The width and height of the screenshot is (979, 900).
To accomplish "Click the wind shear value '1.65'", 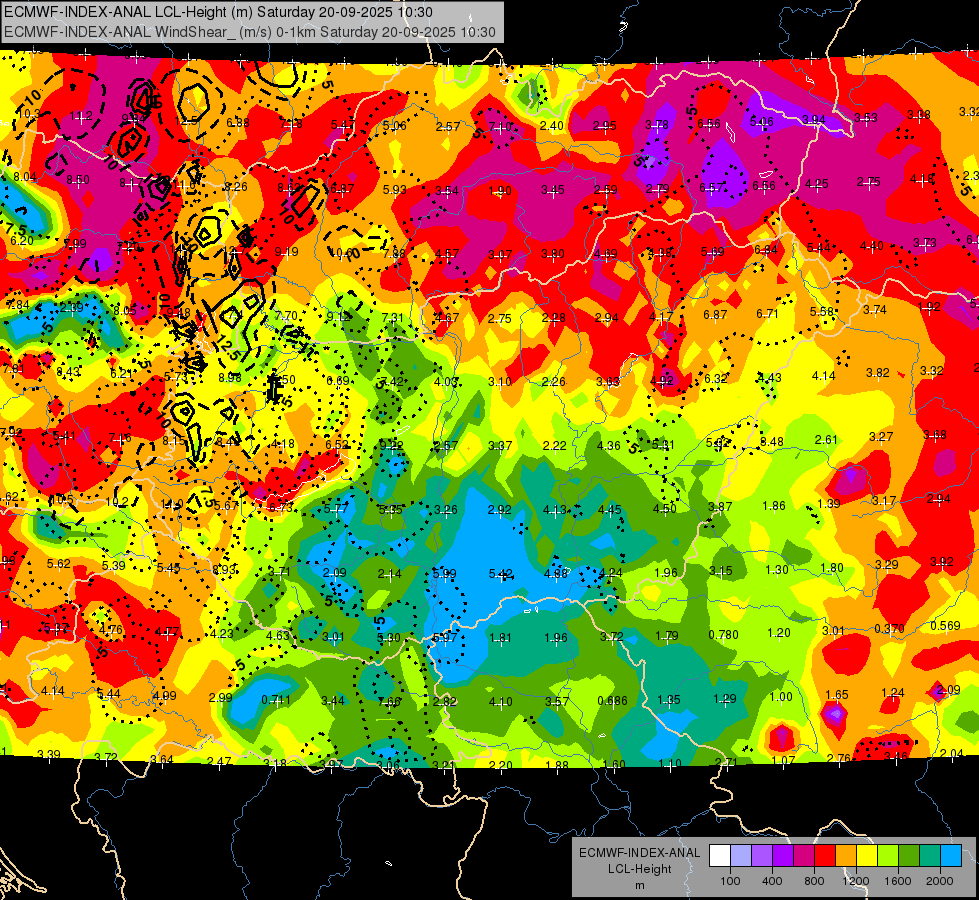I will [x=837, y=695].
